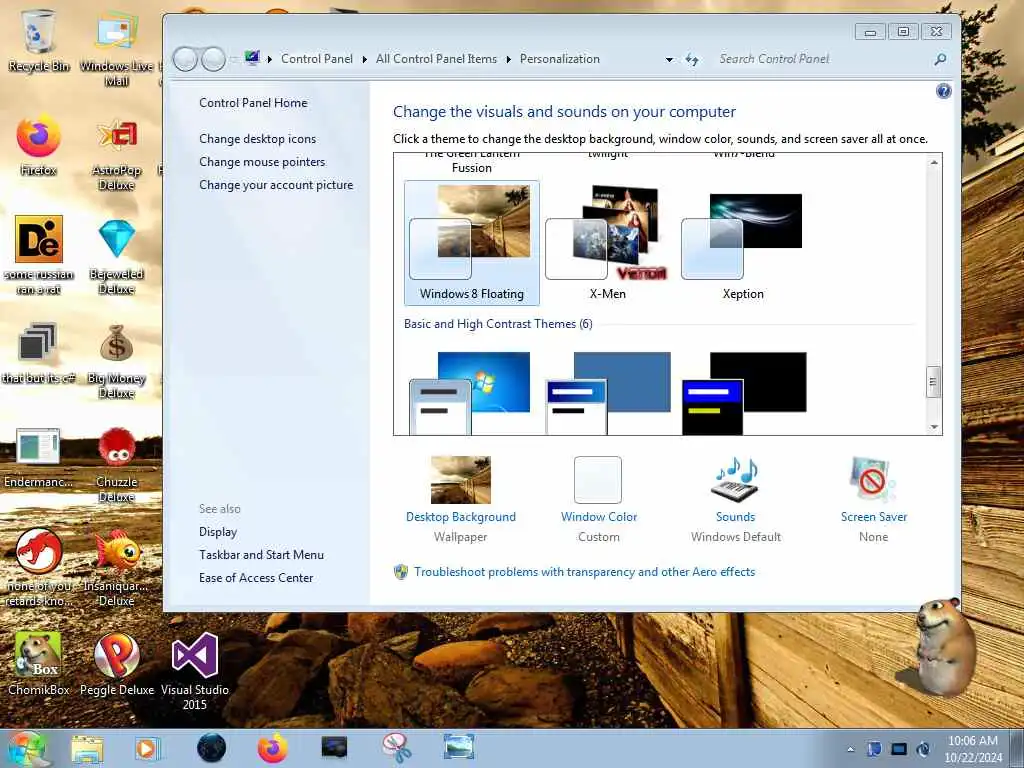Open the Display link under See also

(218, 532)
